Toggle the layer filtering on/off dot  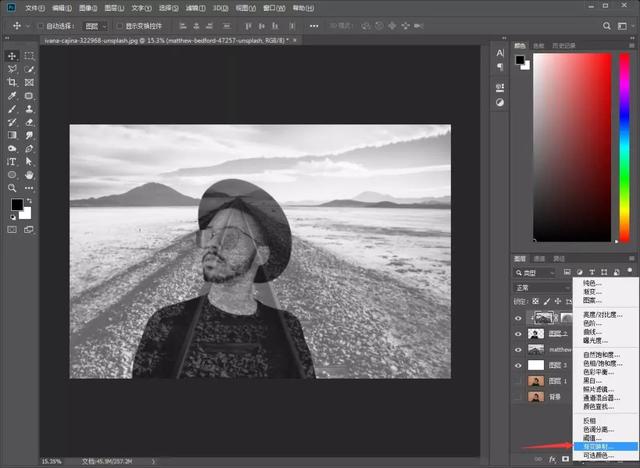coord(630,271)
